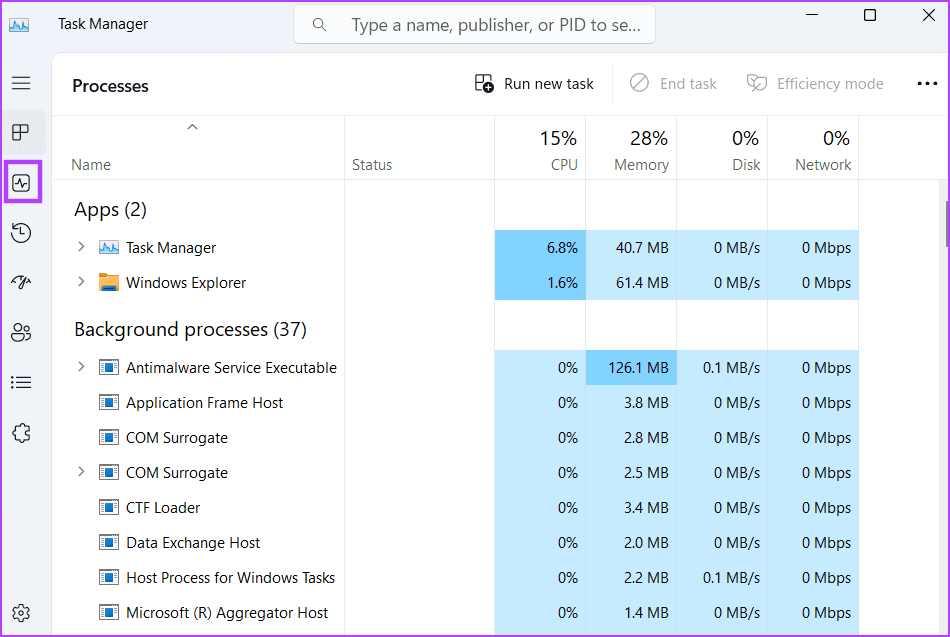Click the search magnifier icon
The width and height of the screenshot is (950, 637).
[x=319, y=25]
